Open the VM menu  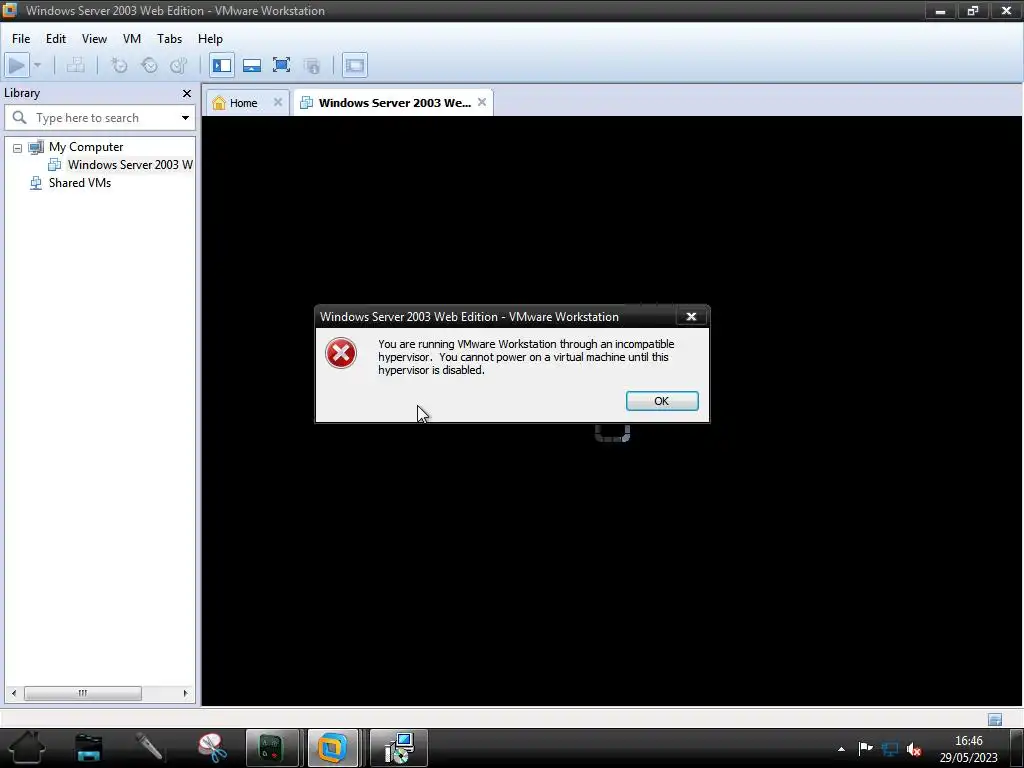coord(132,39)
